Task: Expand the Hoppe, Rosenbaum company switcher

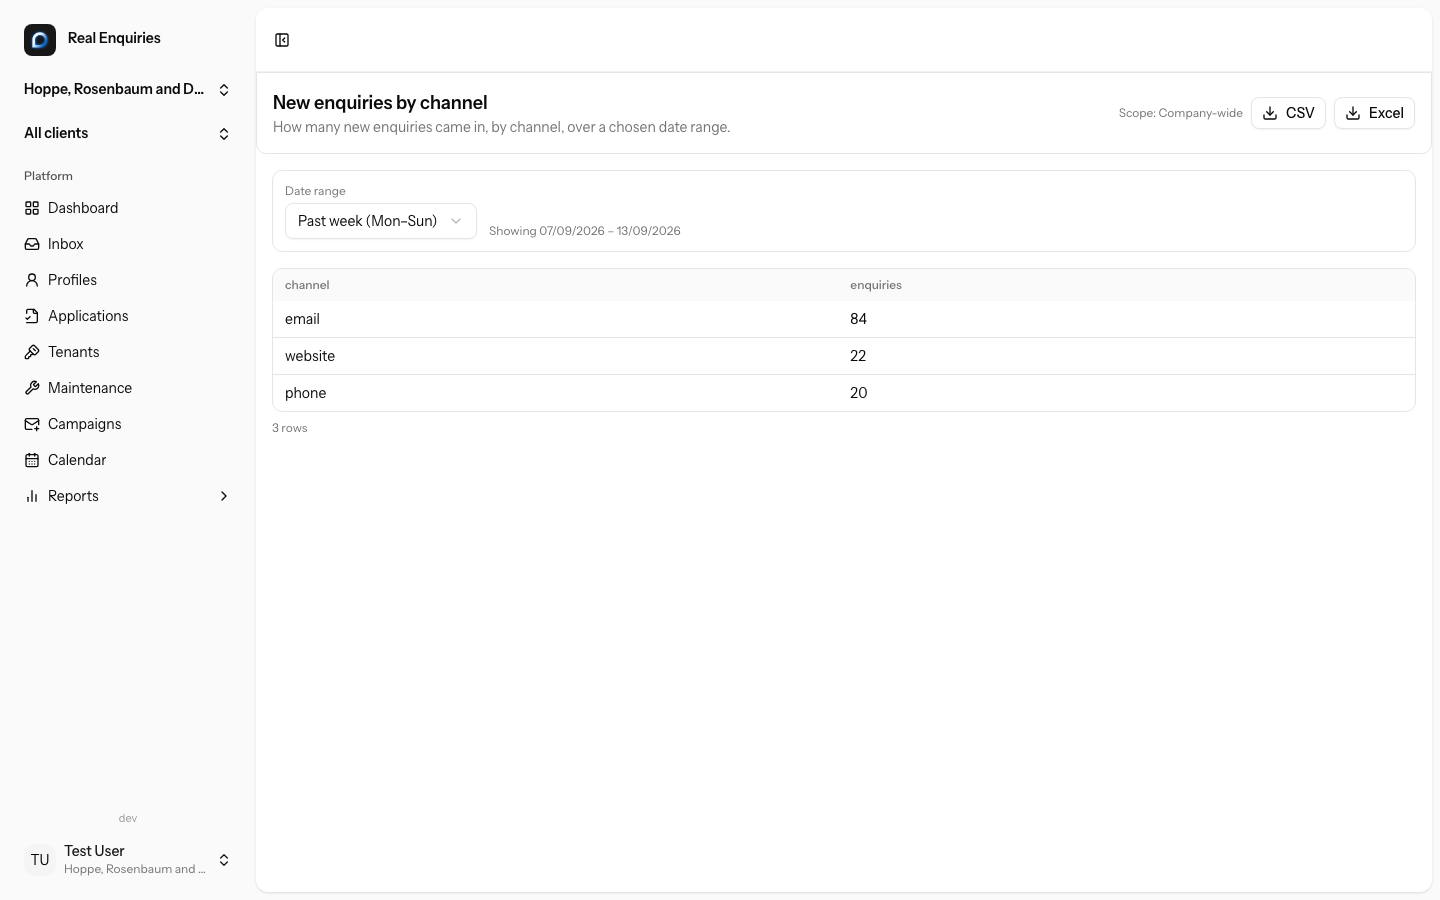Action: coord(128,89)
